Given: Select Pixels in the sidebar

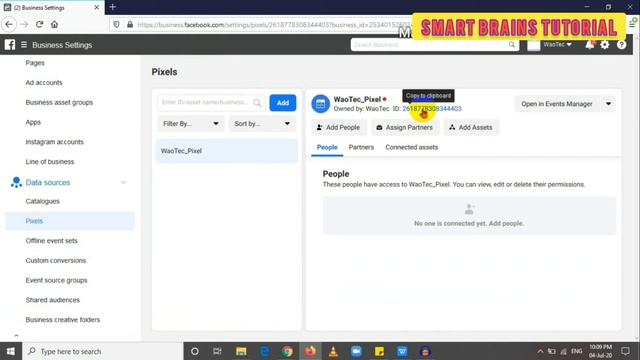Looking at the screenshot, I should tap(70, 221).
